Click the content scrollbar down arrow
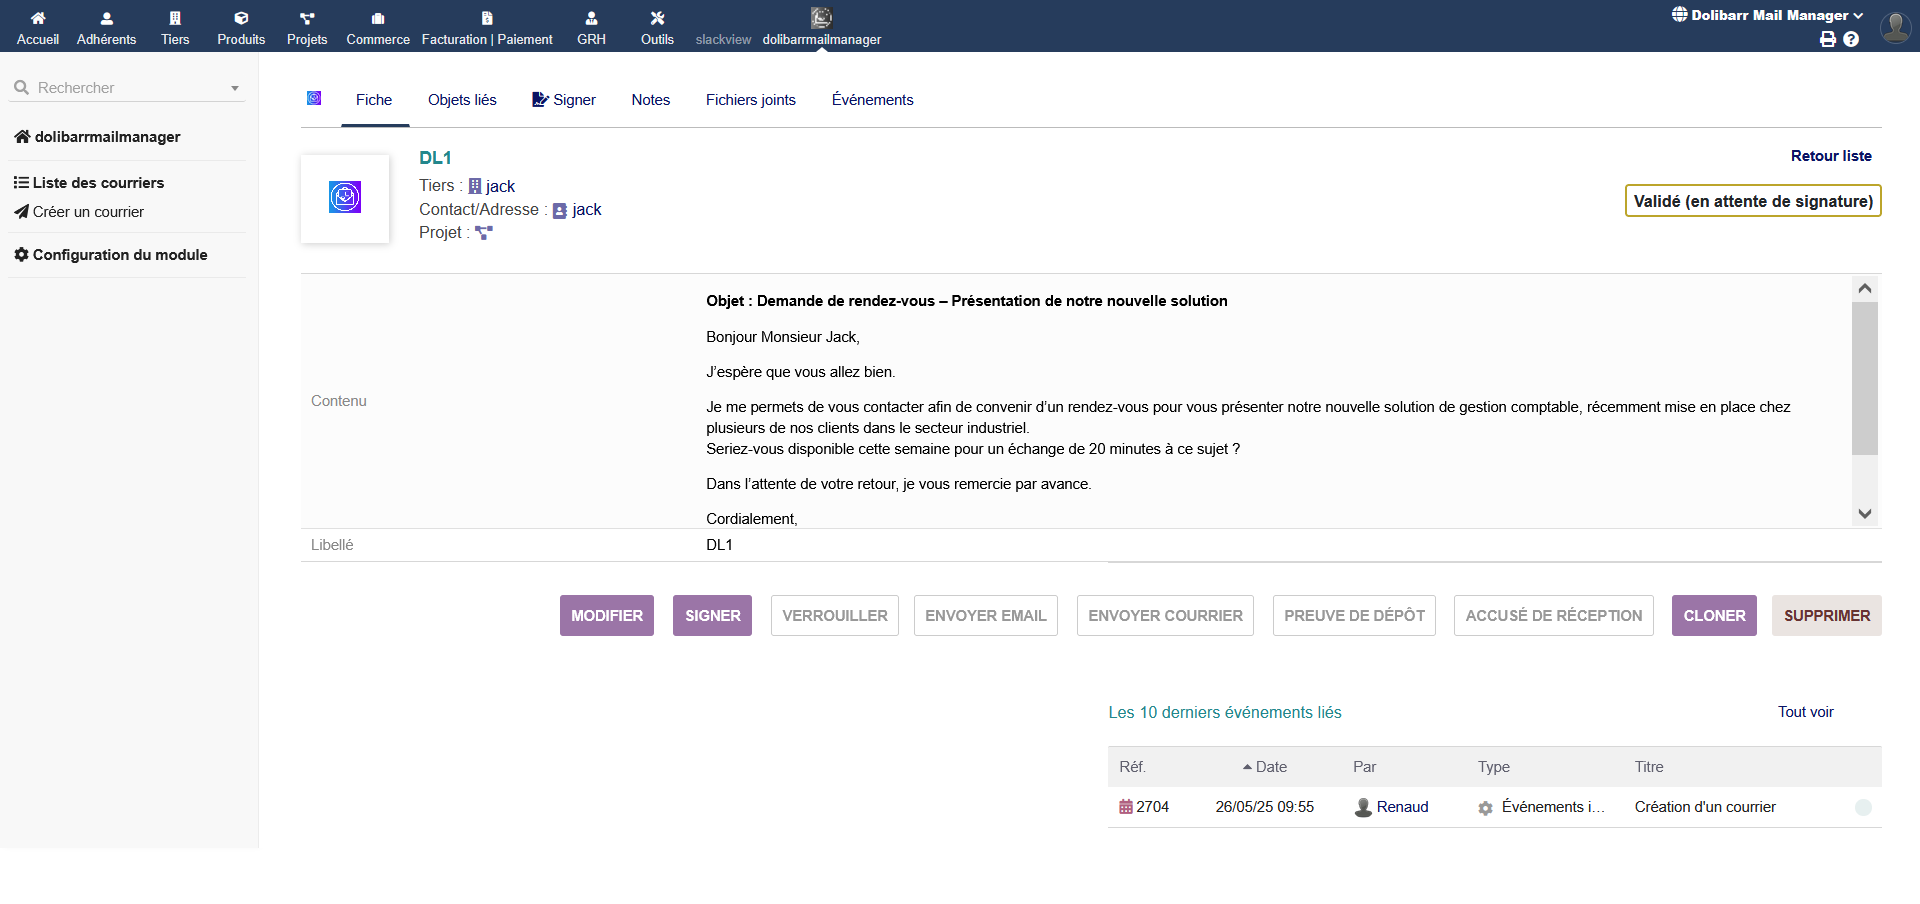The image size is (1920, 904). (1864, 514)
